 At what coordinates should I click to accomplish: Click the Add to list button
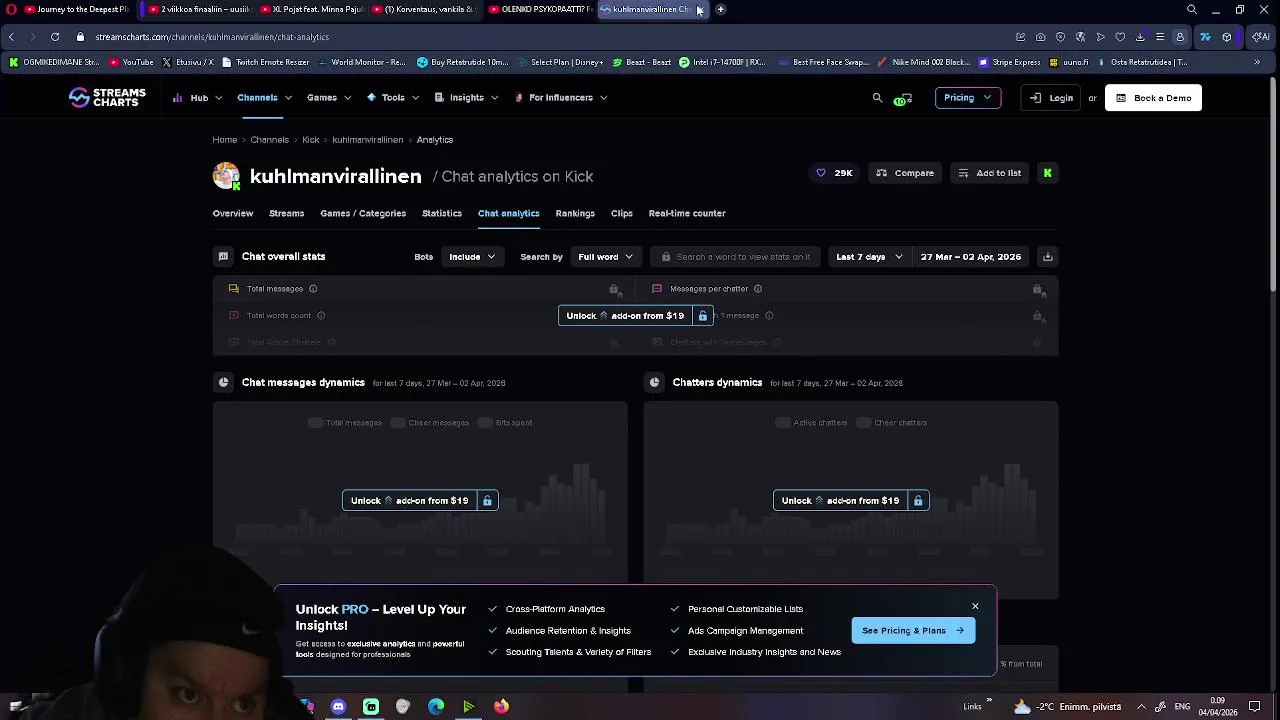coord(989,173)
